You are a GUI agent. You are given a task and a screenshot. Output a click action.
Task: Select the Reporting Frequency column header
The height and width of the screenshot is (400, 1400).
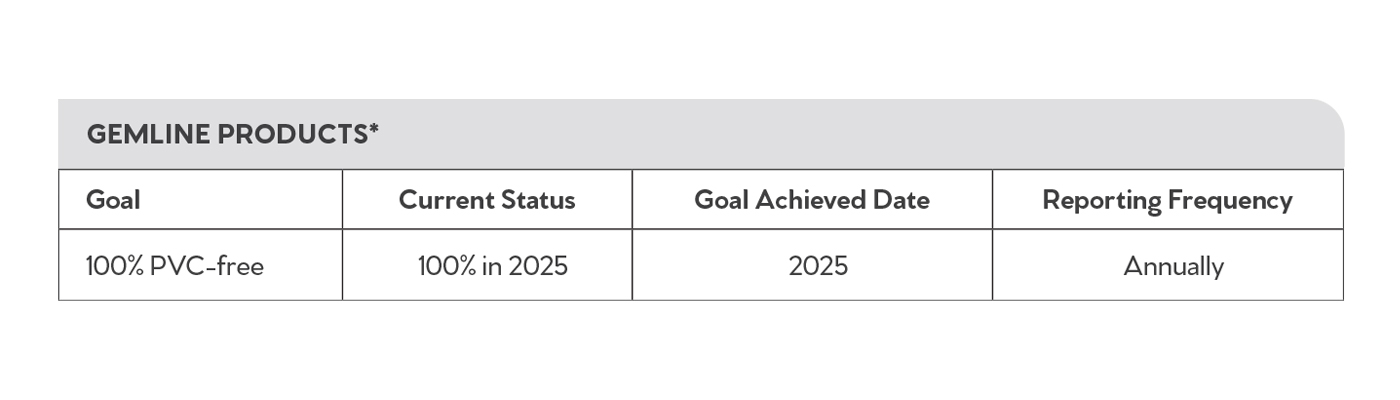(x=1167, y=200)
